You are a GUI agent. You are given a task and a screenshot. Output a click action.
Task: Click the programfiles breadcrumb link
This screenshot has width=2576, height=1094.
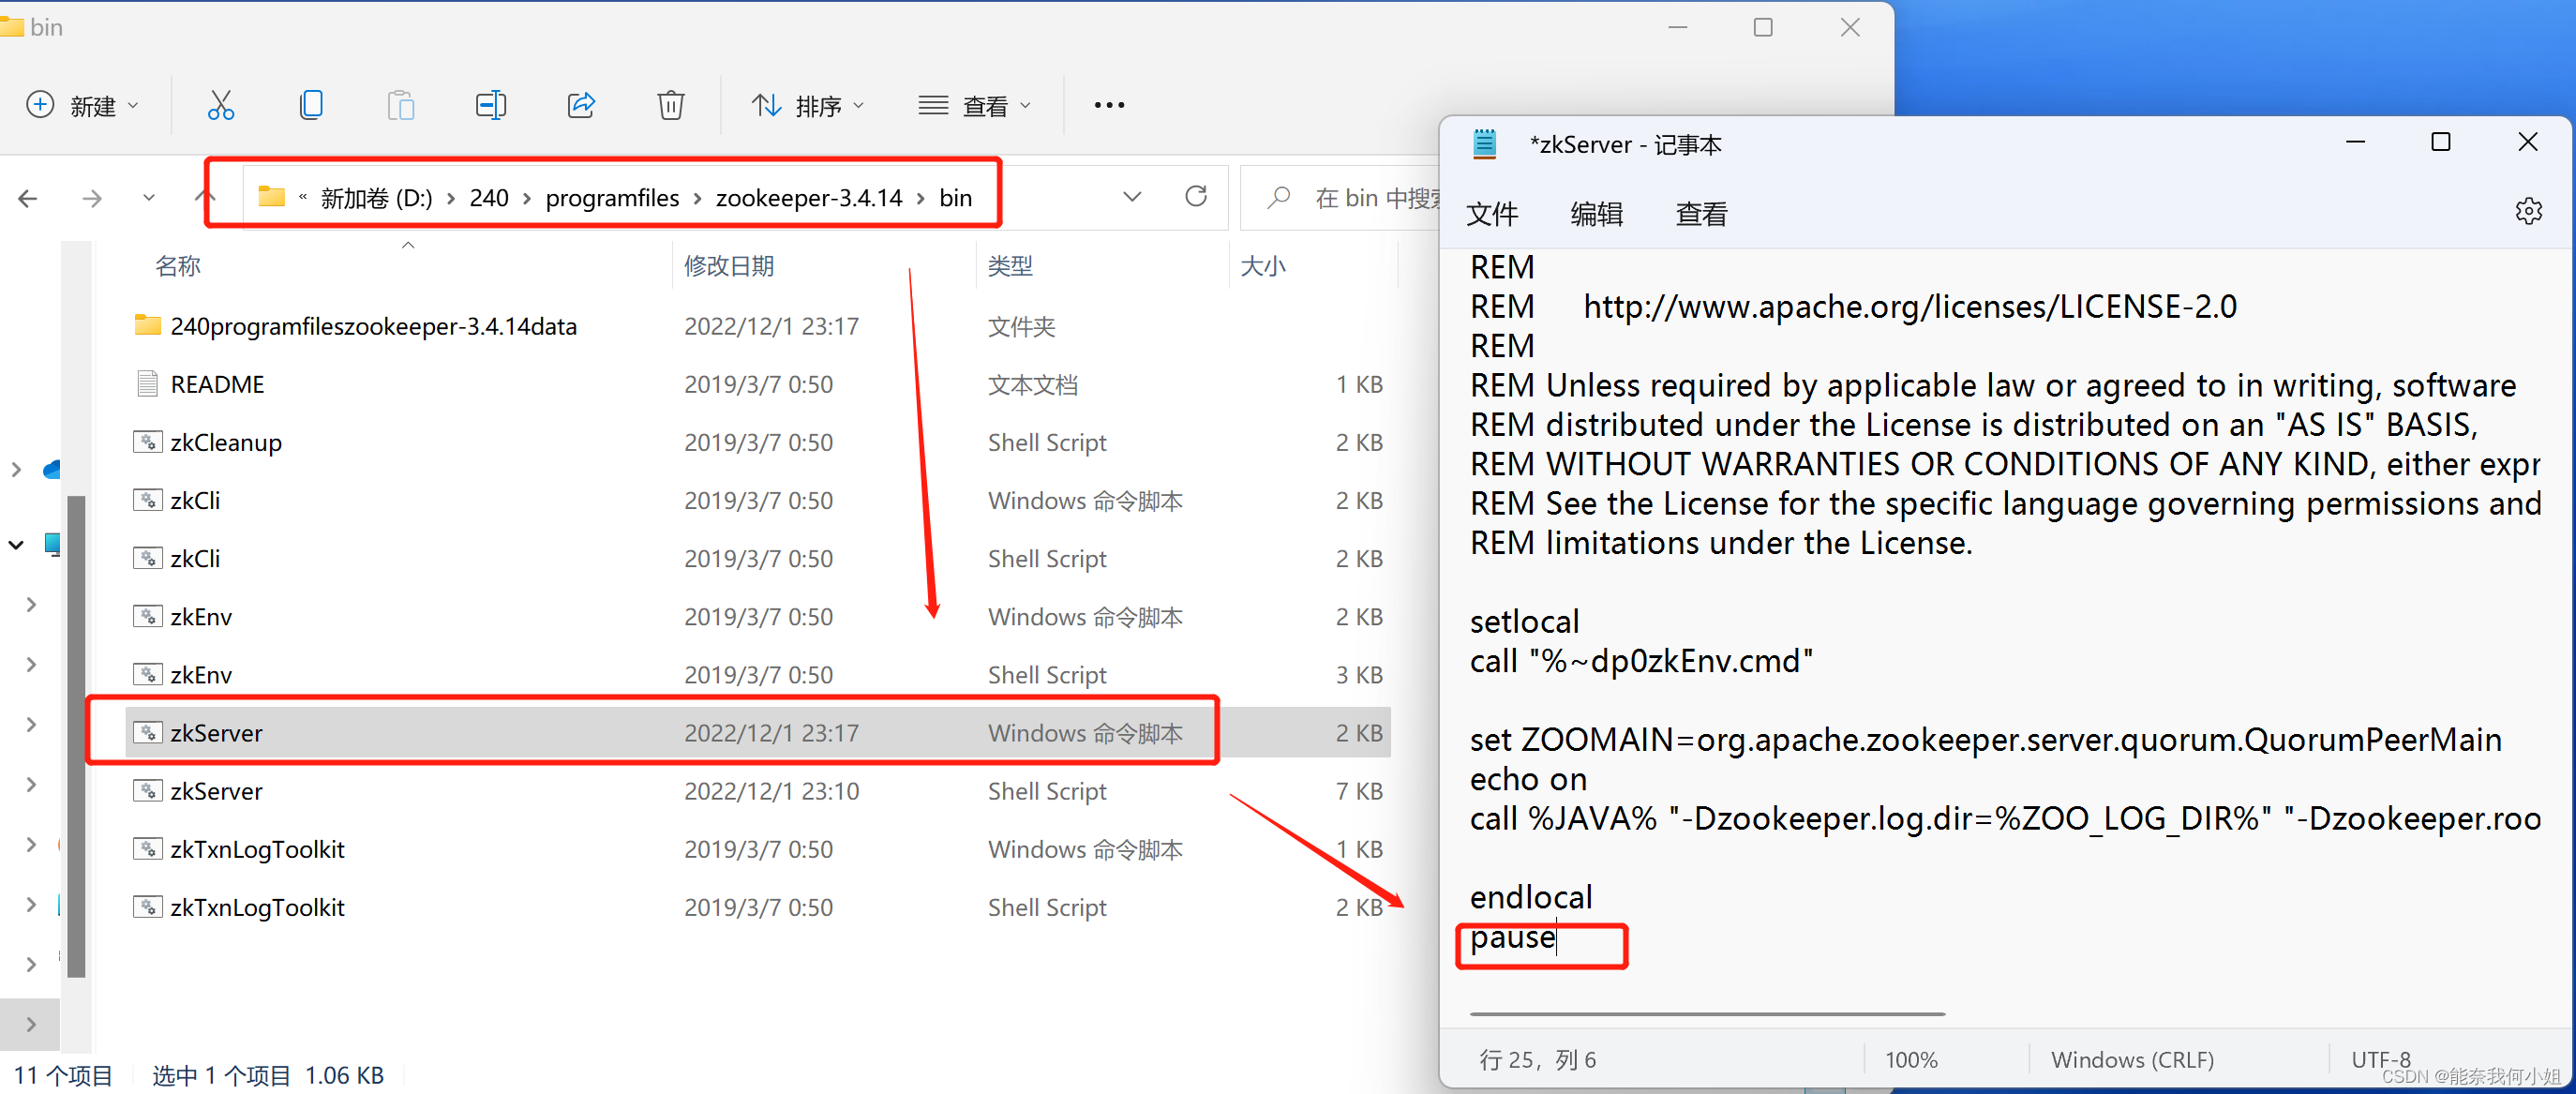click(612, 197)
